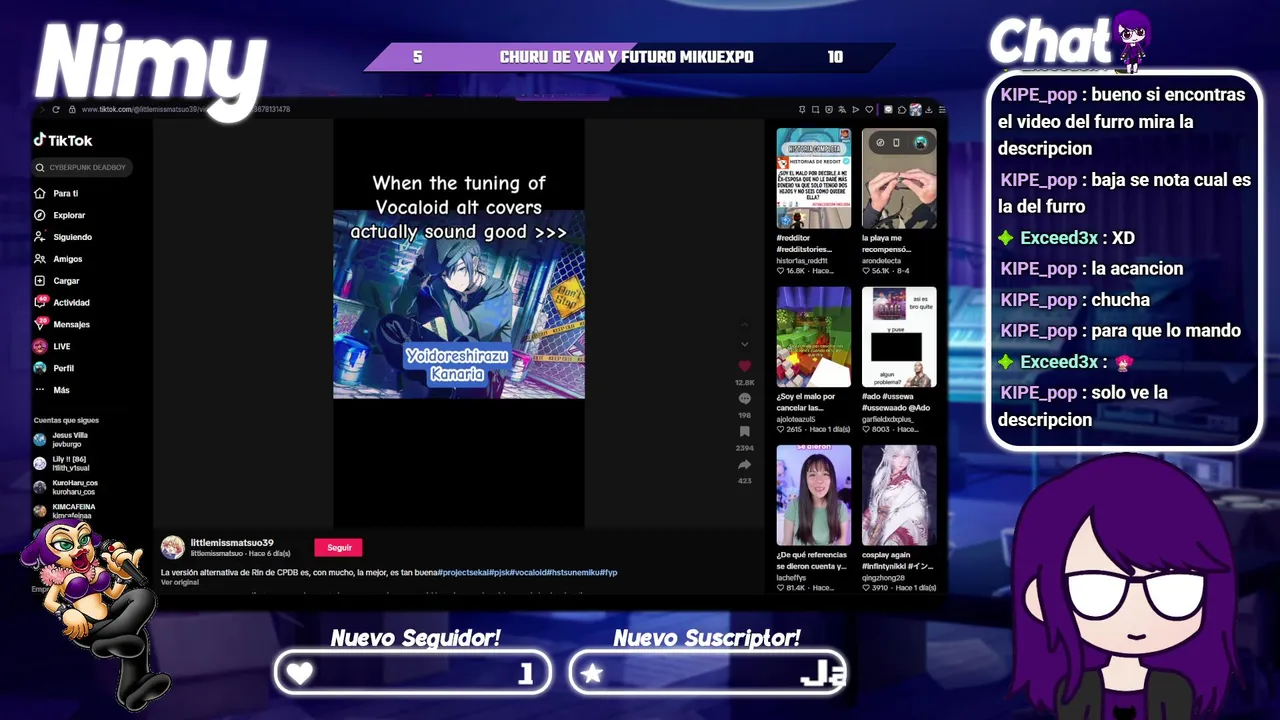This screenshot has height=720, width=1280.
Task: Click the search magnifier icon
Action: click(40, 167)
